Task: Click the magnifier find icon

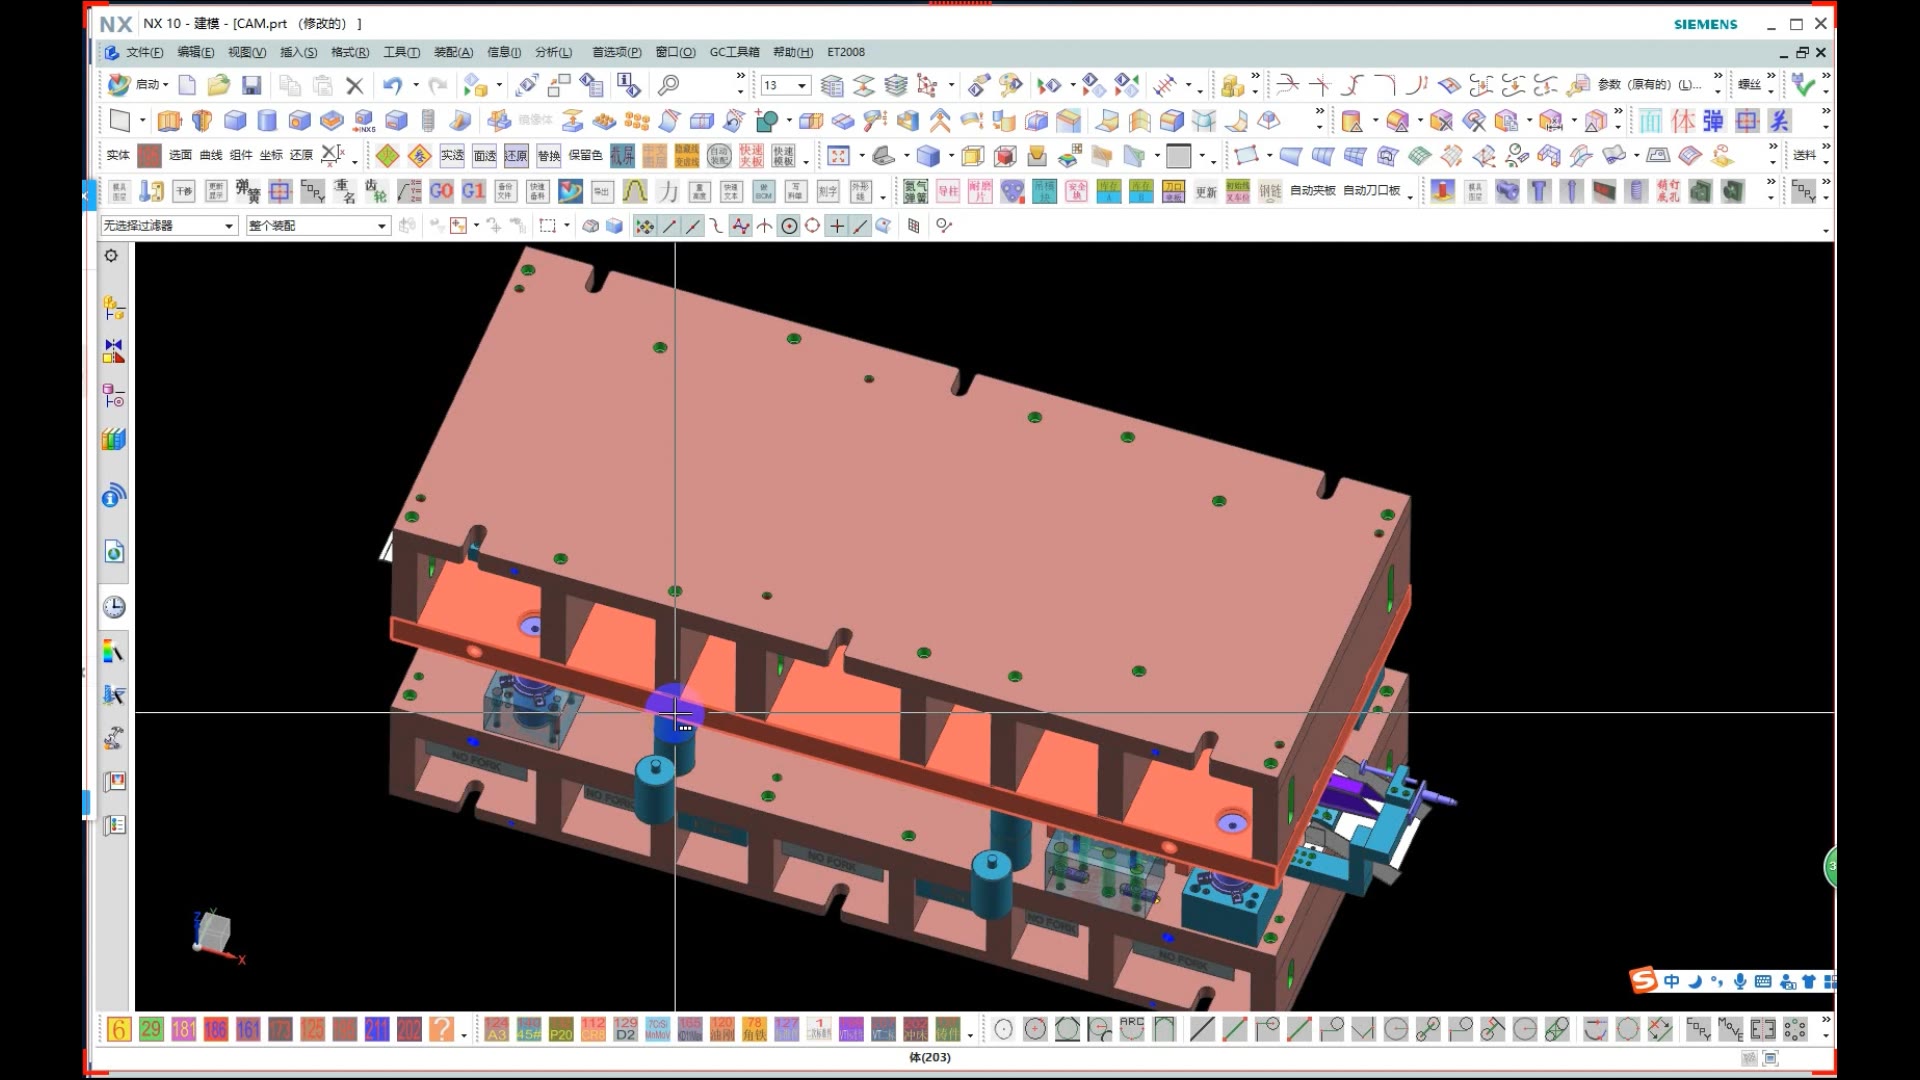Action: (x=668, y=85)
